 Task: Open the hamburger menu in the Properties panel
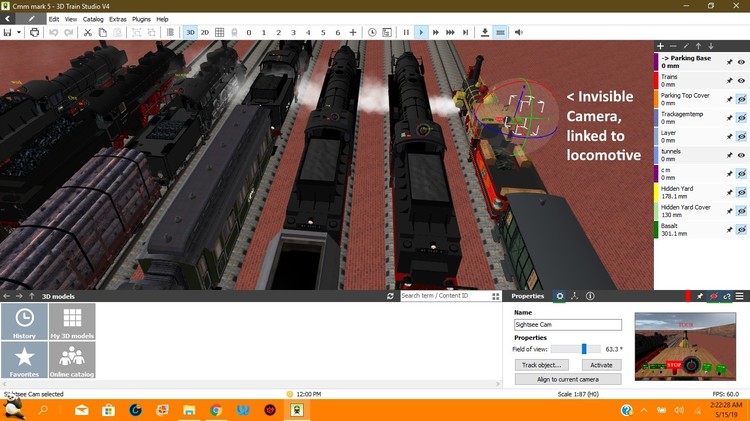[x=740, y=297]
